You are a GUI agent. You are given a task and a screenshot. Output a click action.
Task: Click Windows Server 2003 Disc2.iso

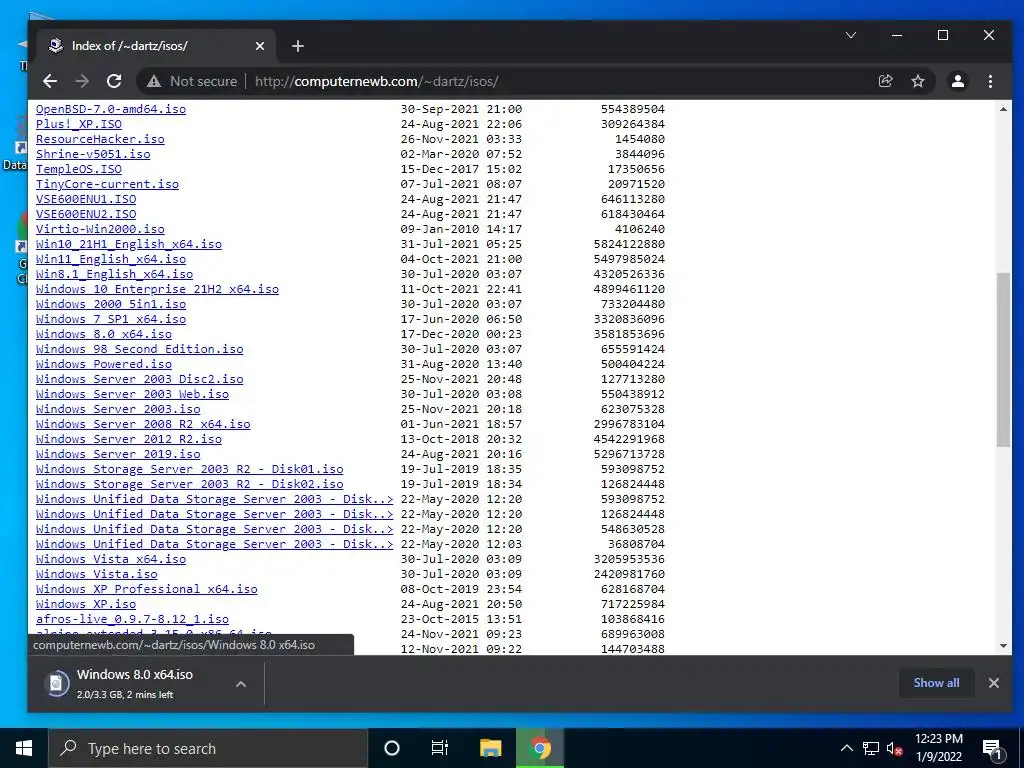(140, 379)
